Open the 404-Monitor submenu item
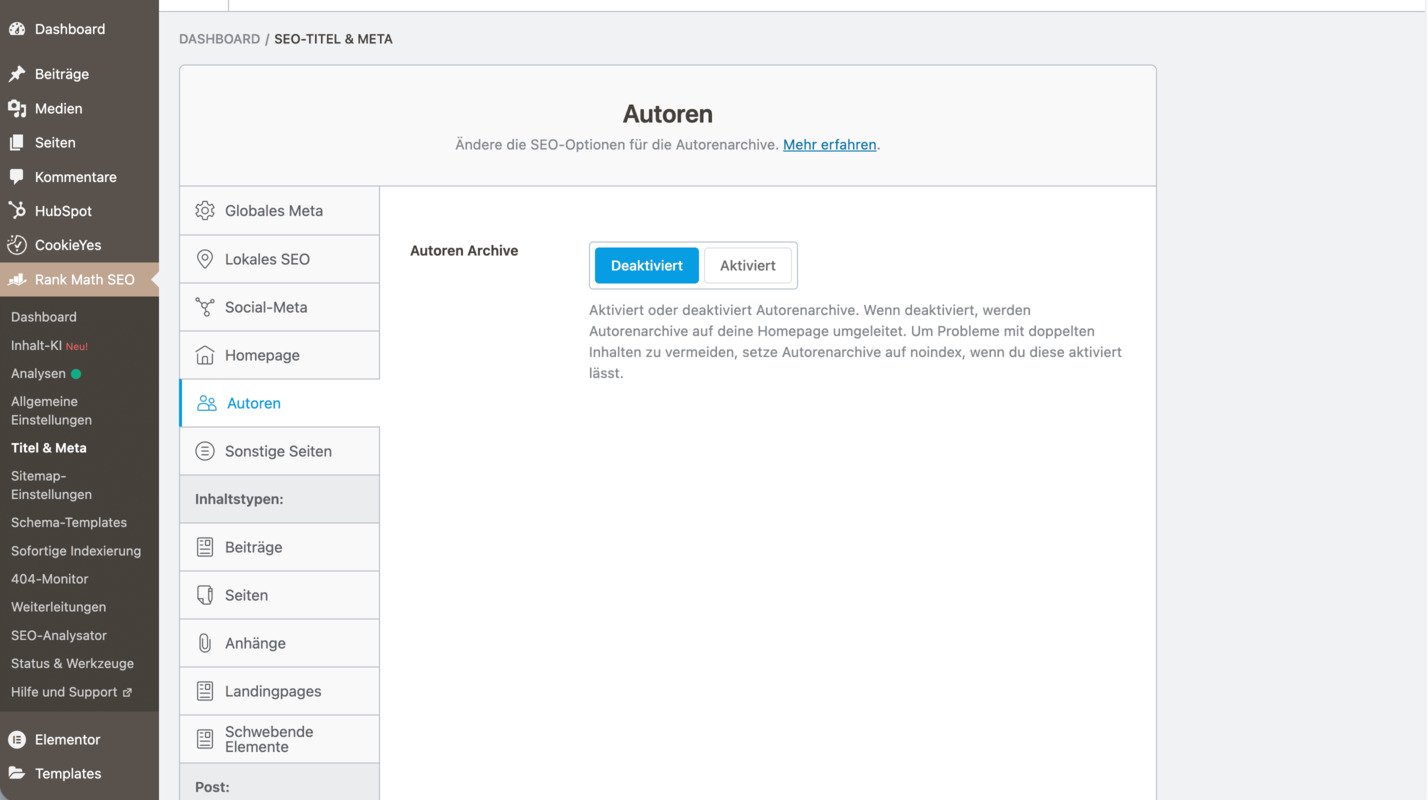 [x=49, y=579]
